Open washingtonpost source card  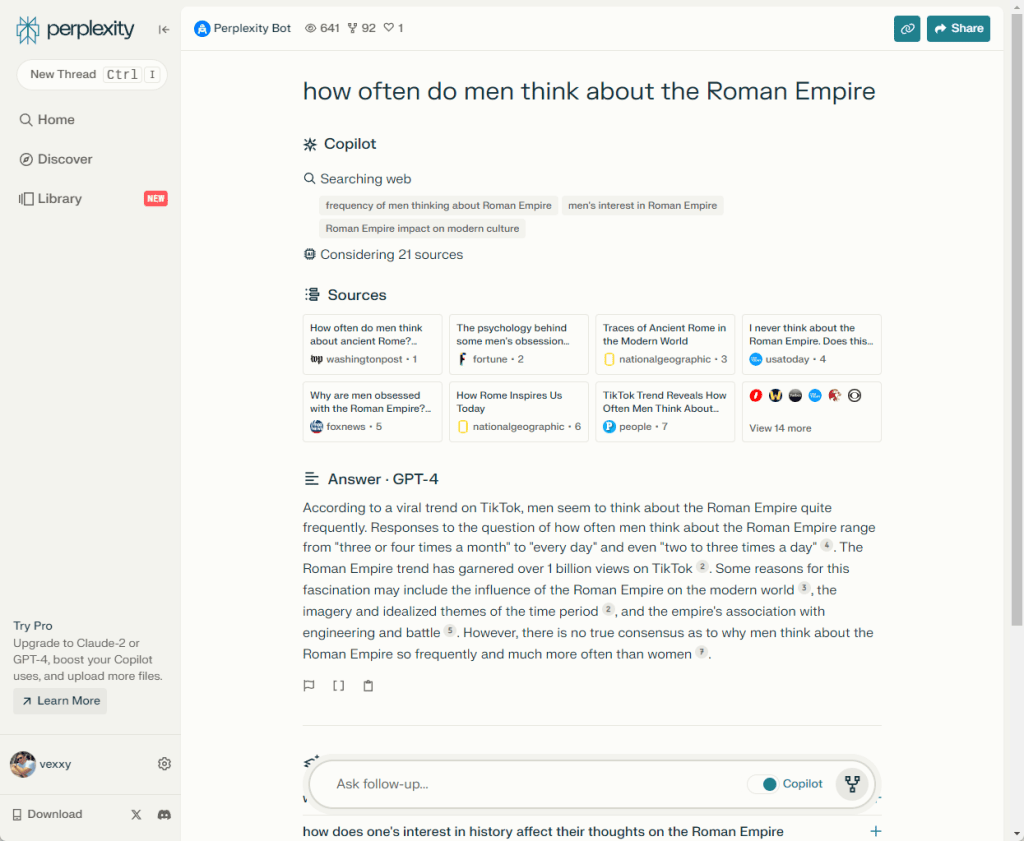372,344
